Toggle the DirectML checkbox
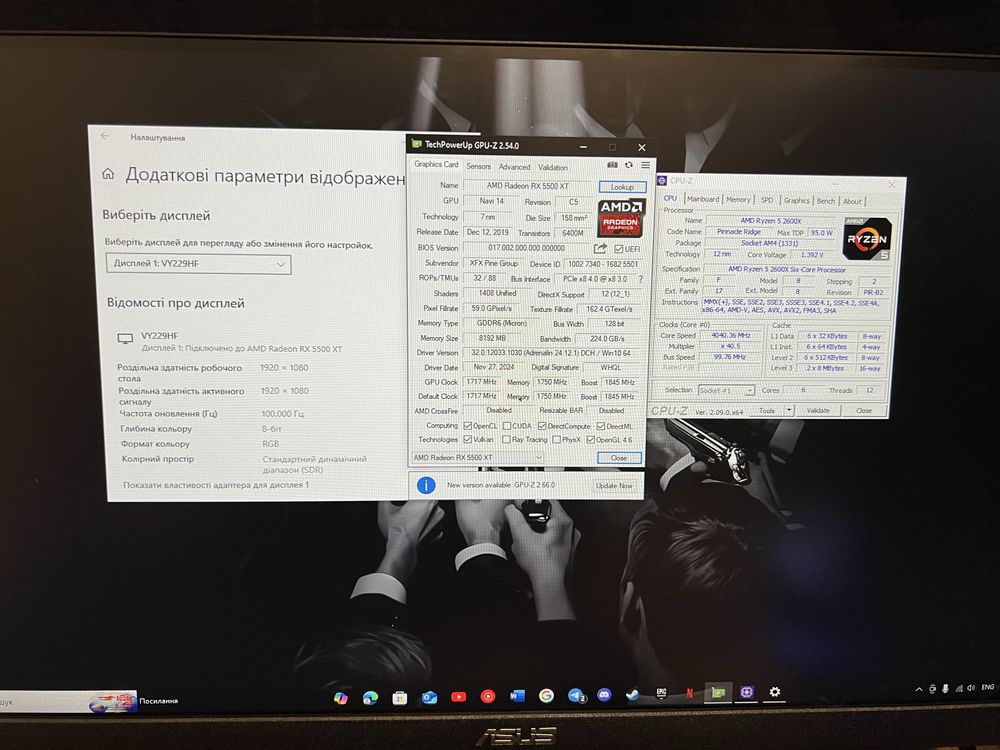Image resolution: width=1000 pixels, height=750 pixels. [x=601, y=426]
